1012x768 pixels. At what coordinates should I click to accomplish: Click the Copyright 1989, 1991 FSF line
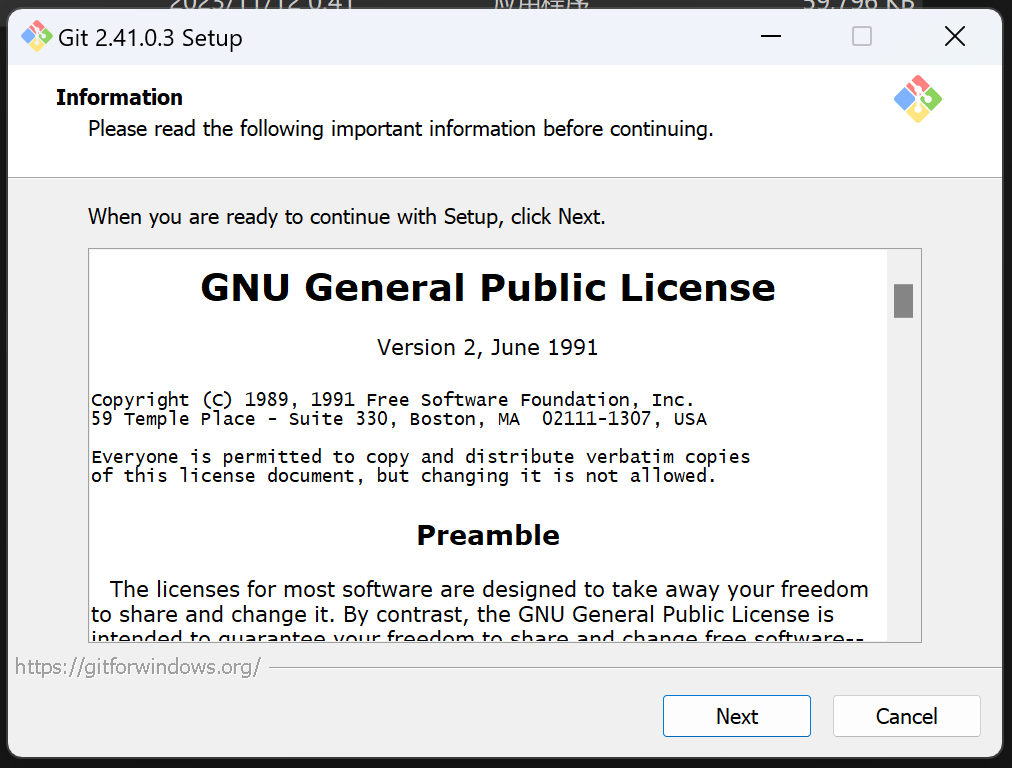(x=392, y=399)
